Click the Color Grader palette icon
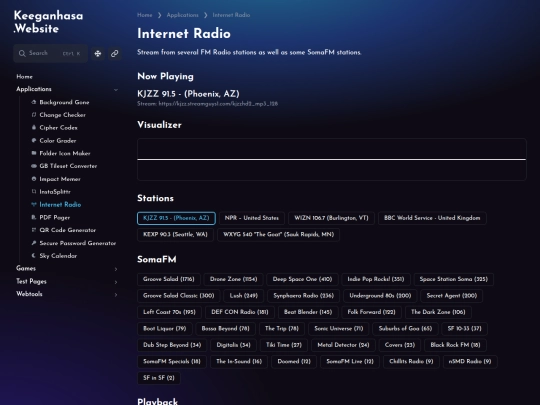 tap(34, 140)
